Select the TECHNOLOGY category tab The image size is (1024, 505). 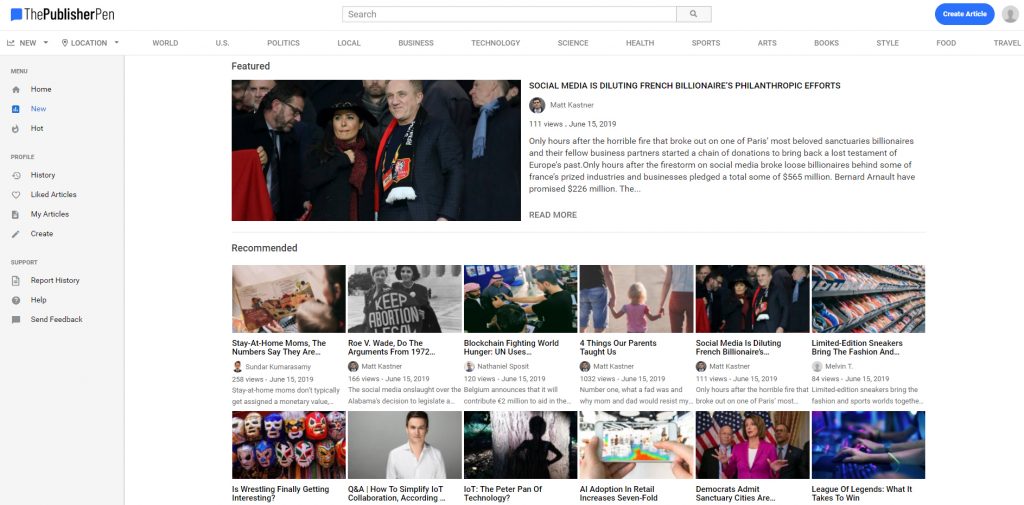point(496,43)
